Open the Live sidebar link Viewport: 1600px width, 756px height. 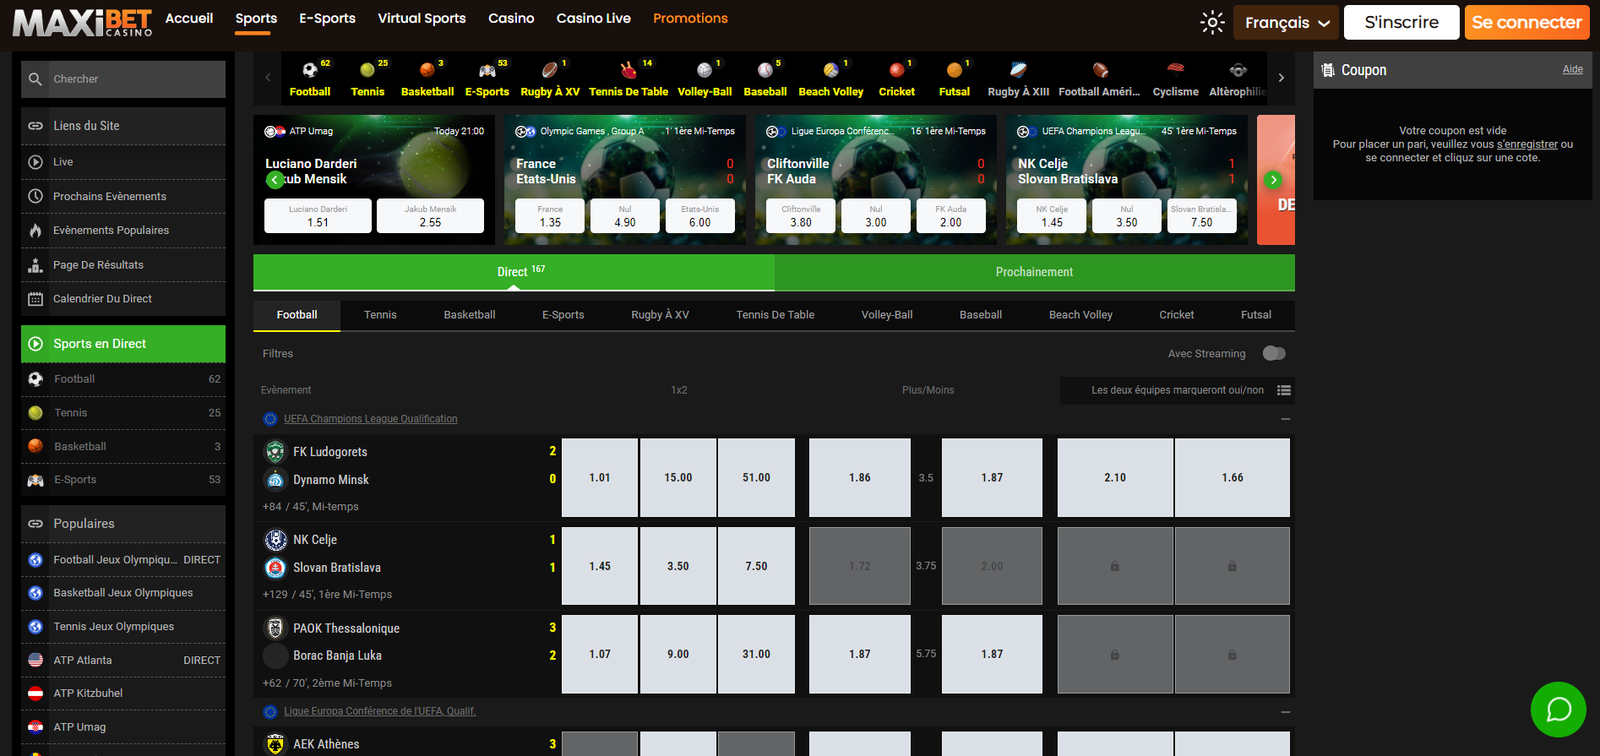click(123, 162)
